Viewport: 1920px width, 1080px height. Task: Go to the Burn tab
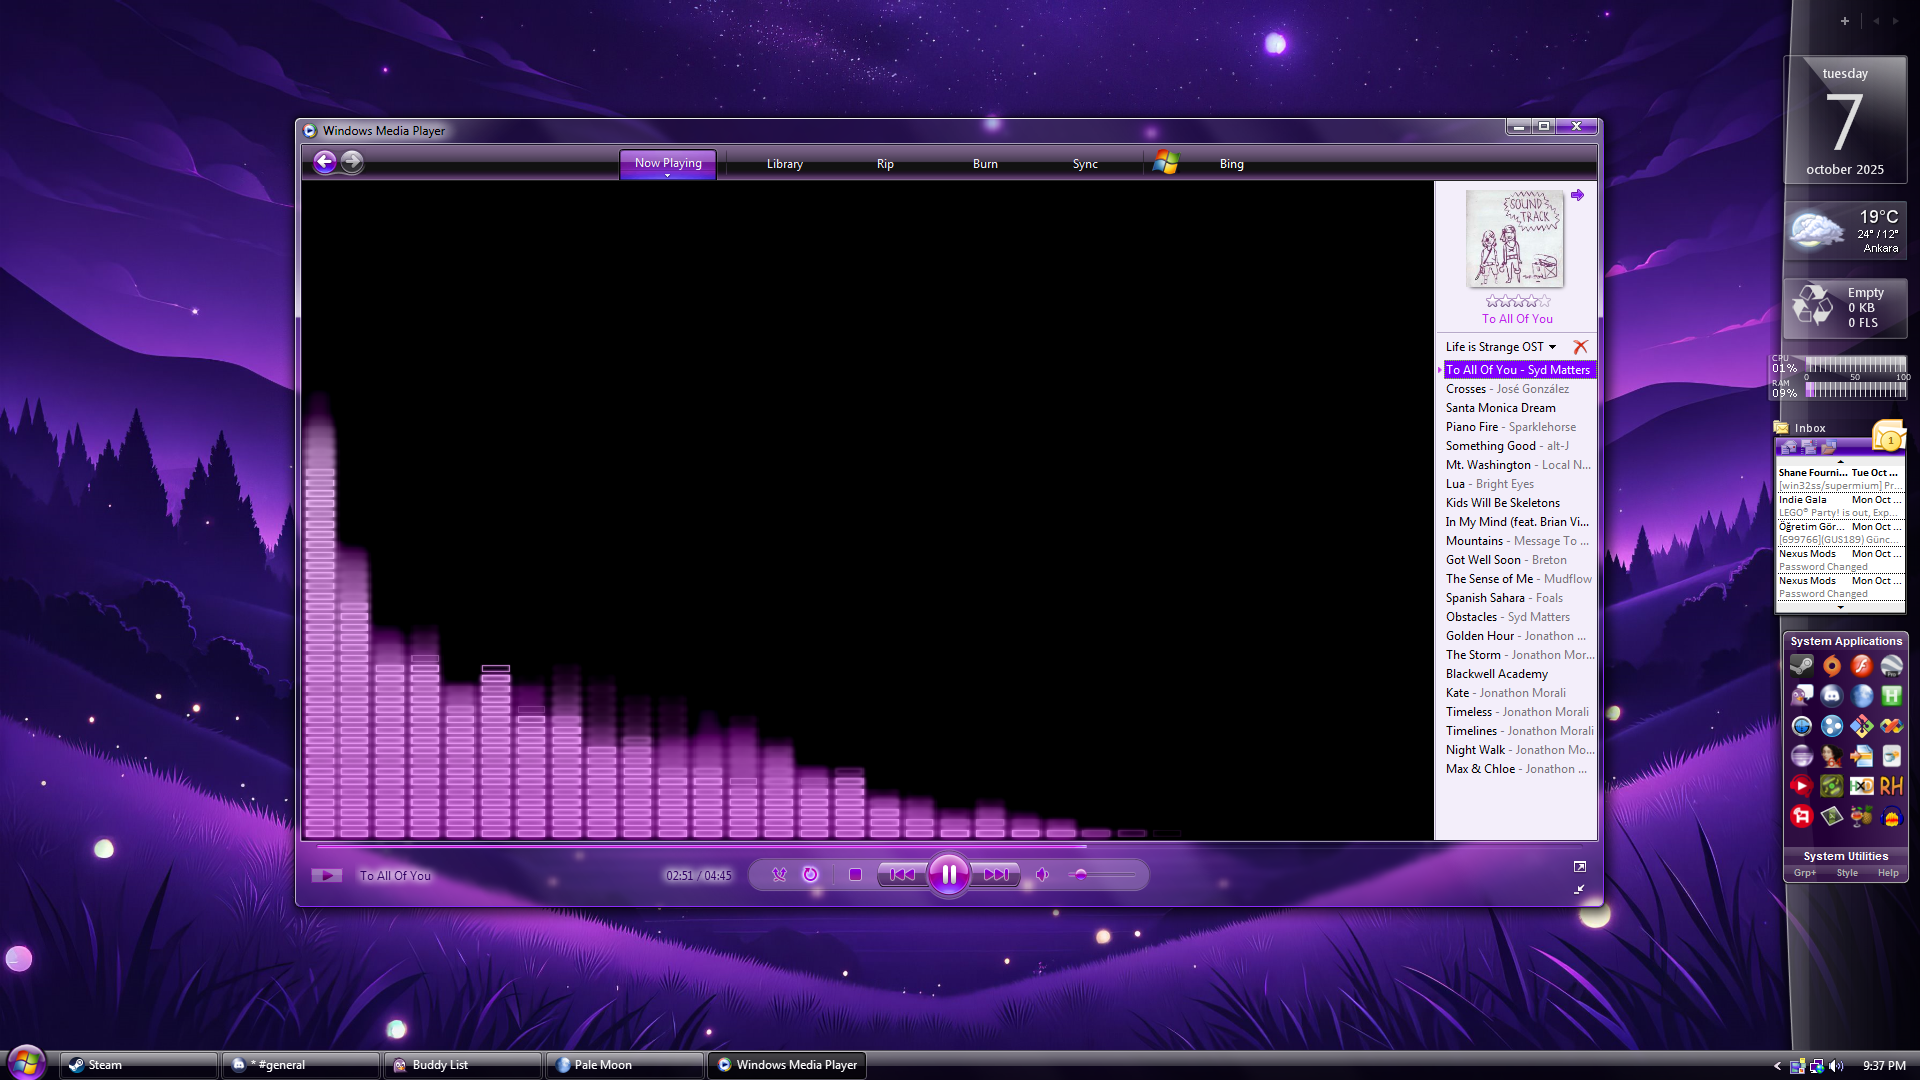985,164
